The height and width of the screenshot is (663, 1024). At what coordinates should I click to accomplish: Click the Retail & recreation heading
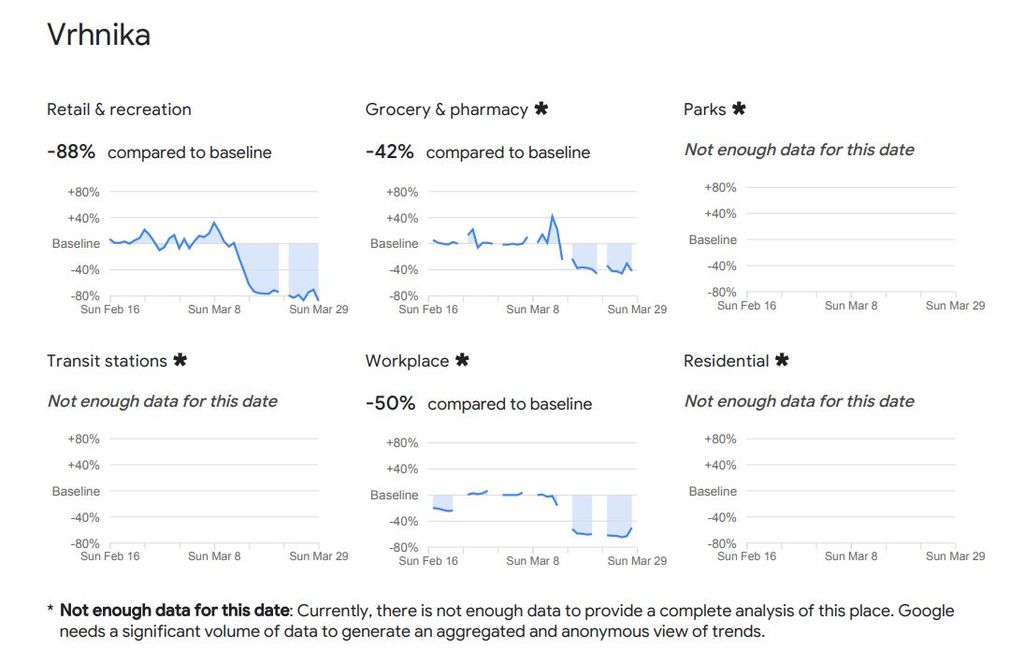[119, 109]
